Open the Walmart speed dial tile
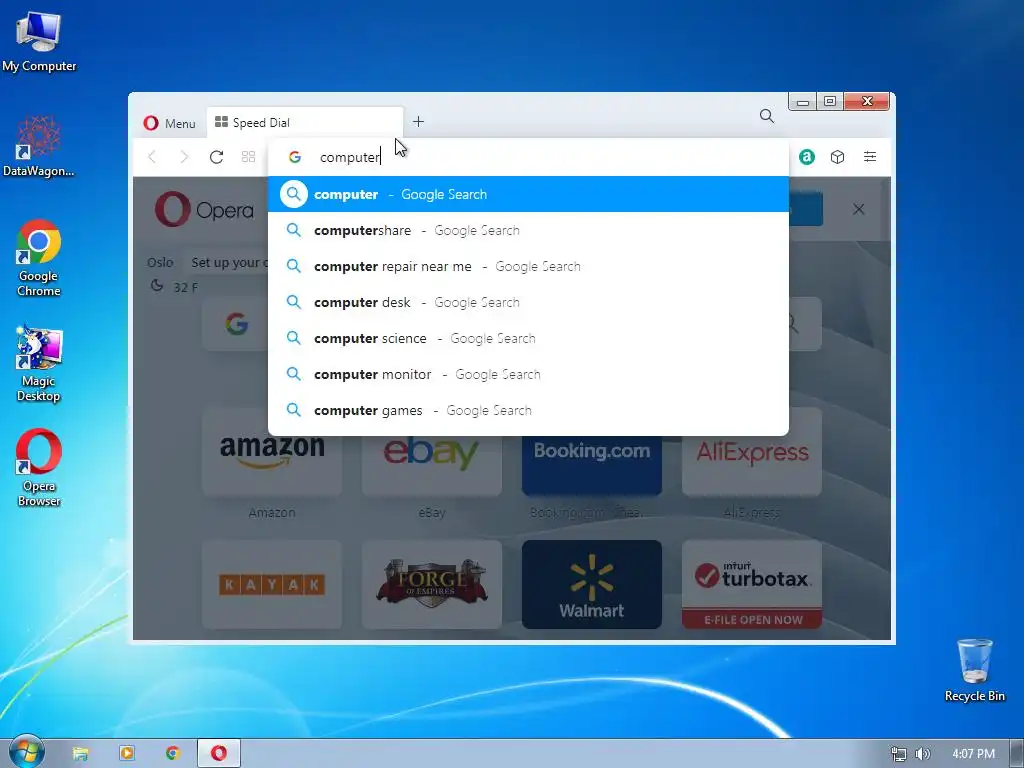The image size is (1024, 768). (592, 584)
